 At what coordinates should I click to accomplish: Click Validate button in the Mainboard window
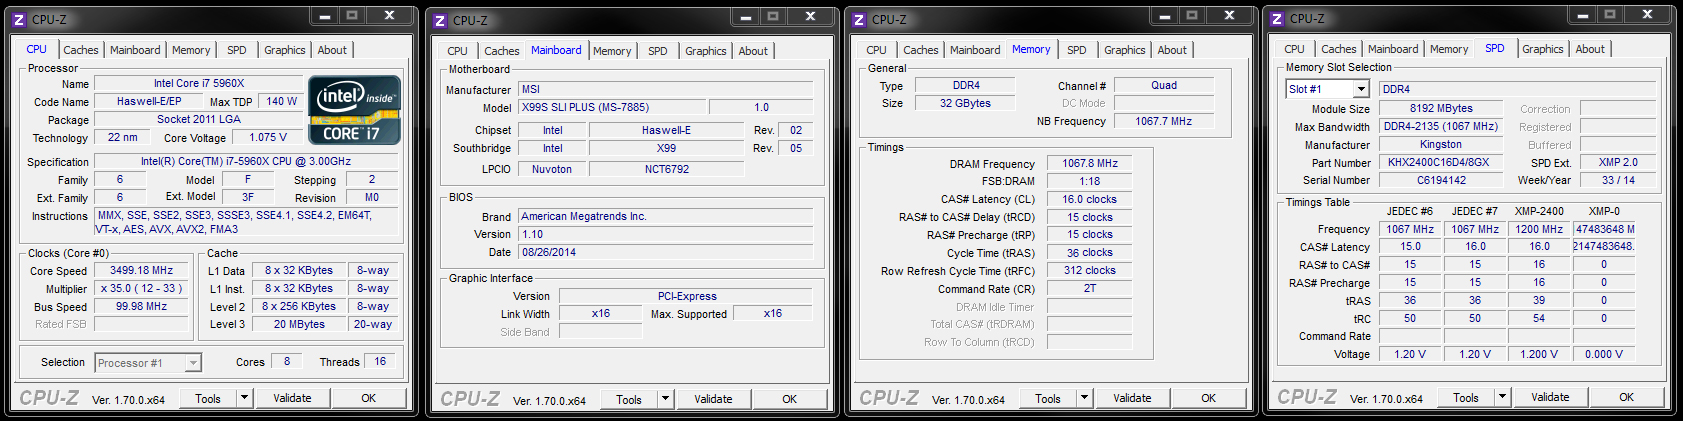(x=714, y=399)
